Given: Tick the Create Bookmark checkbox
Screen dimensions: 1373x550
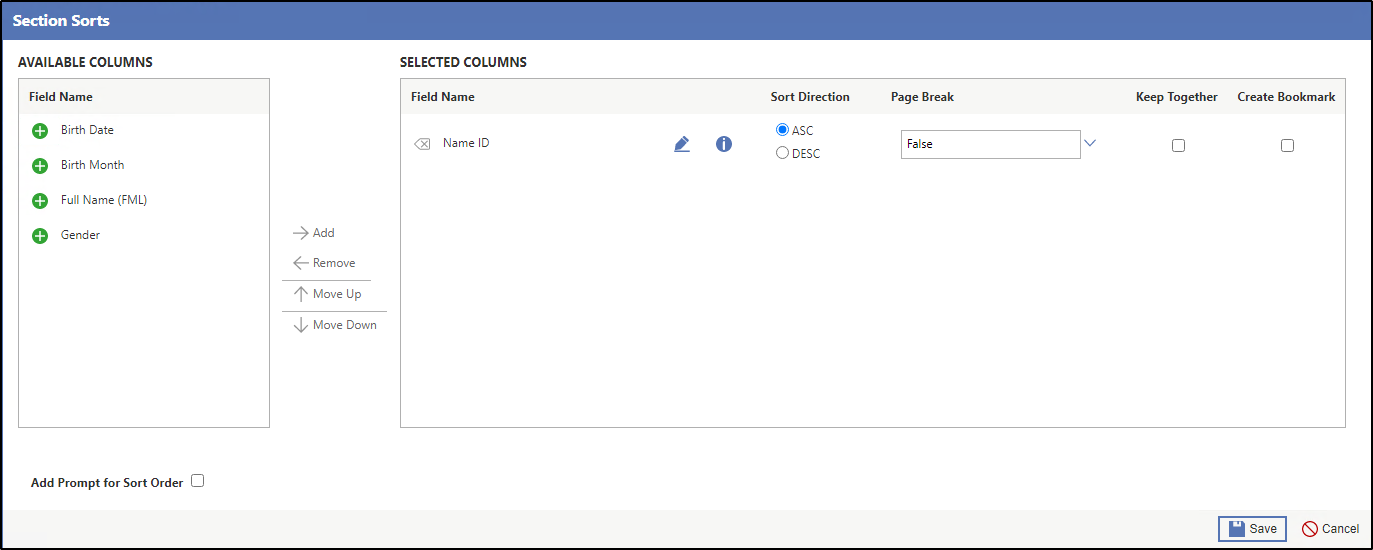Looking at the screenshot, I should tap(1287, 145).
